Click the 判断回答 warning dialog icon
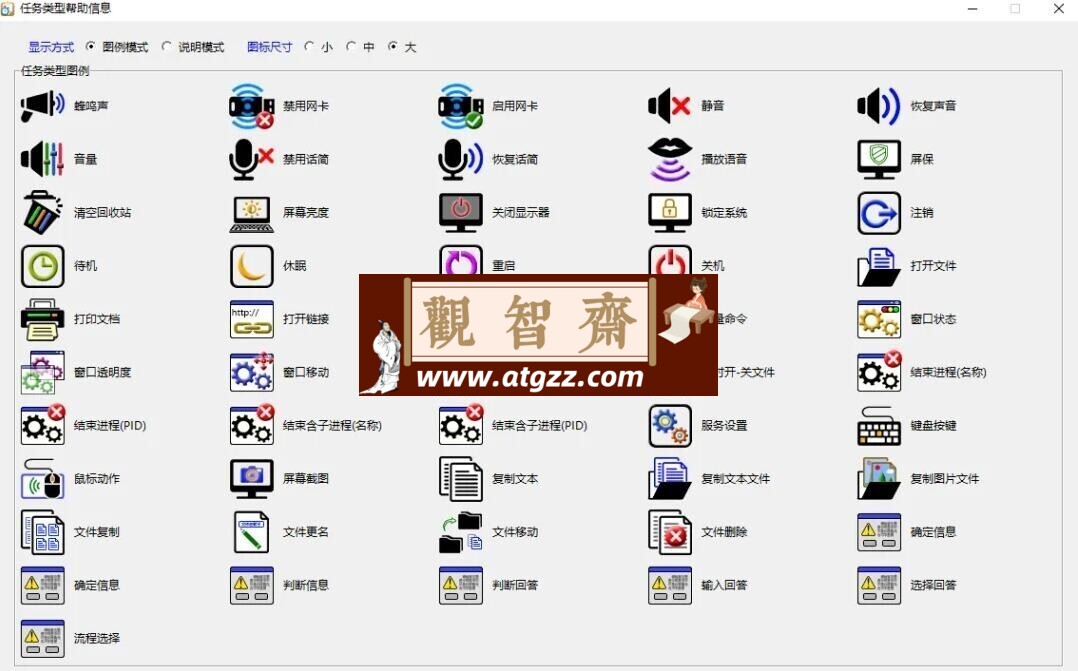Image resolution: width=1078 pixels, height=671 pixels. click(x=461, y=586)
